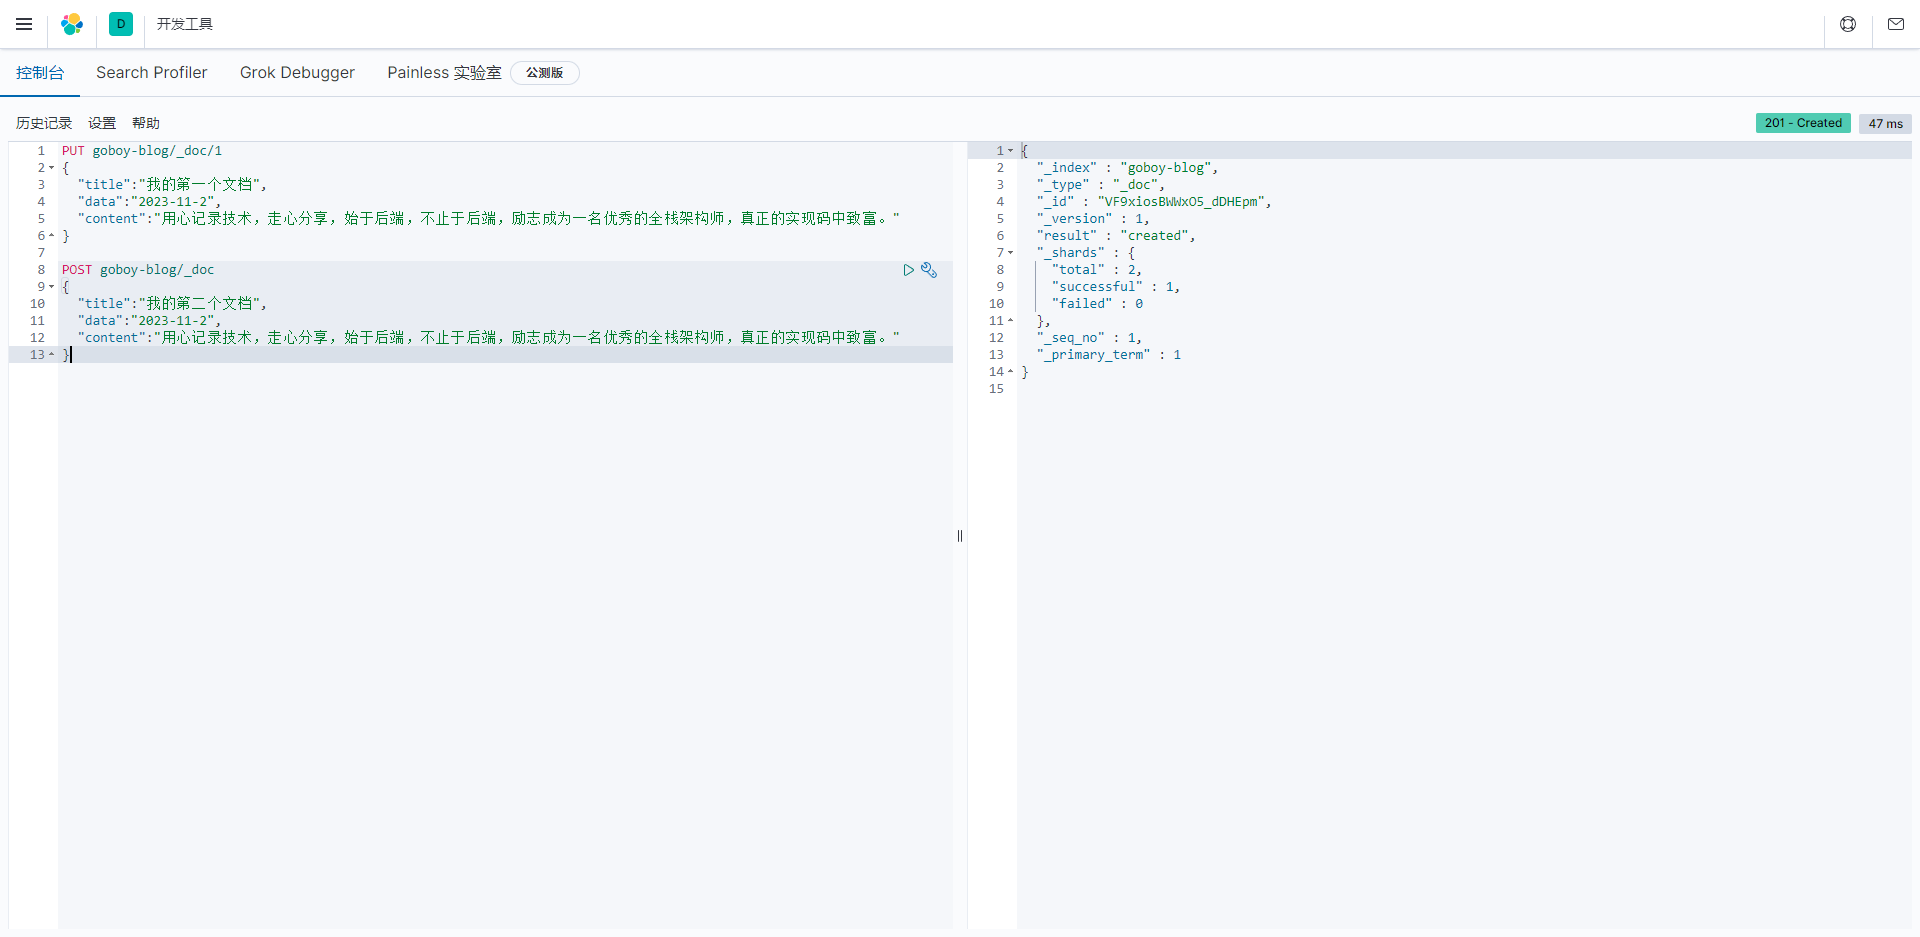Image resolution: width=1920 pixels, height=937 pixels.
Task: Click the fold end marker at response line 14
Action: 1010,372
